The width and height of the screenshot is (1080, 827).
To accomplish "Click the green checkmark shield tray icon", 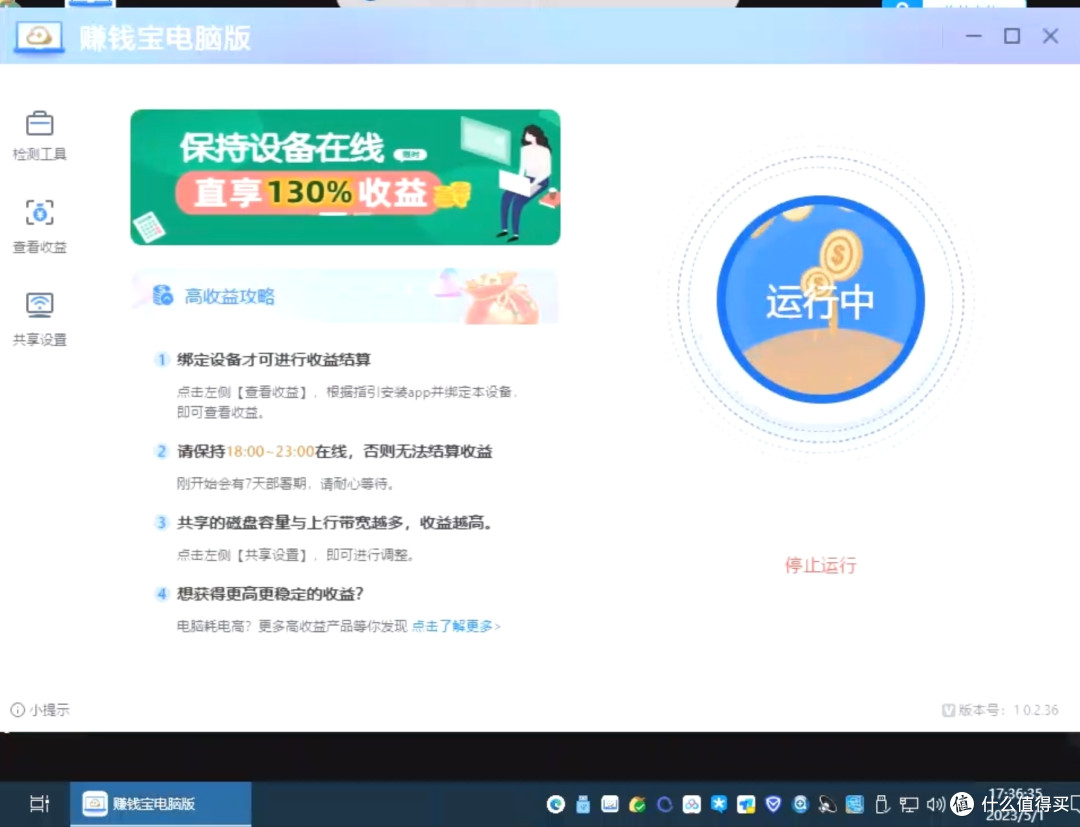I will click(637, 804).
